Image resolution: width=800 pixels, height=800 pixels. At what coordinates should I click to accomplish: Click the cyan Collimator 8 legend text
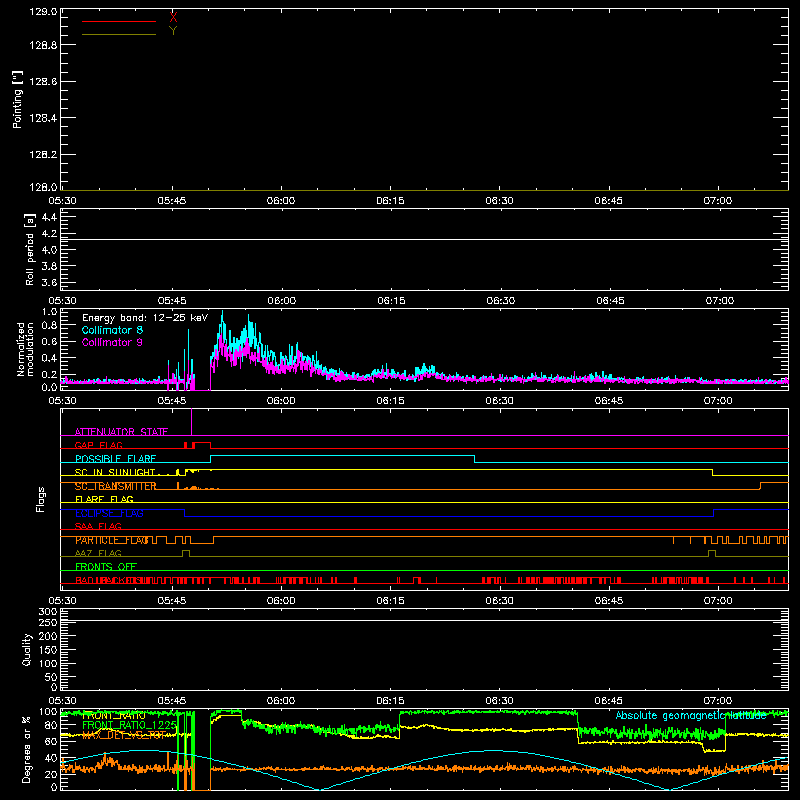tap(112, 330)
